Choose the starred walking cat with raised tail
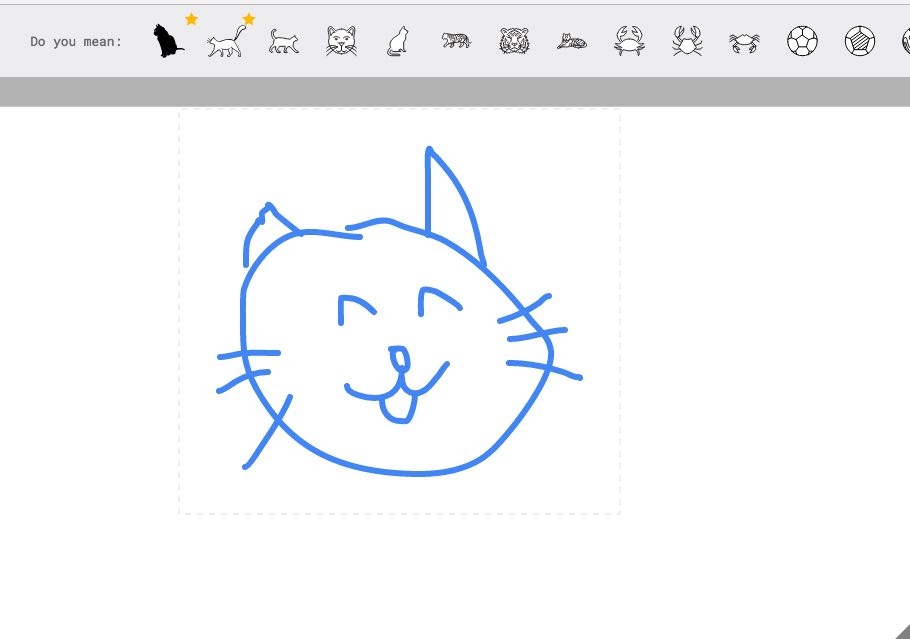This screenshot has width=910, height=639. [x=226, y=41]
